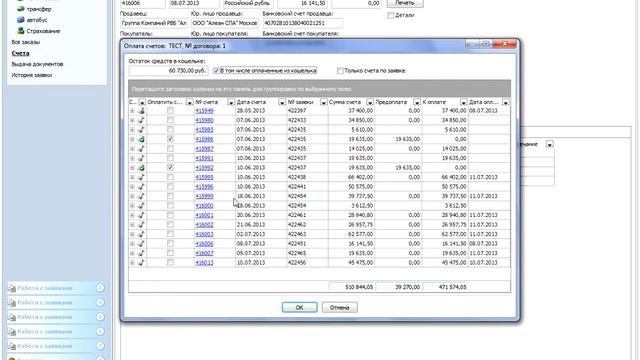
Task: Click status icon in invoice 415985 row
Action: click(x=141, y=129)
